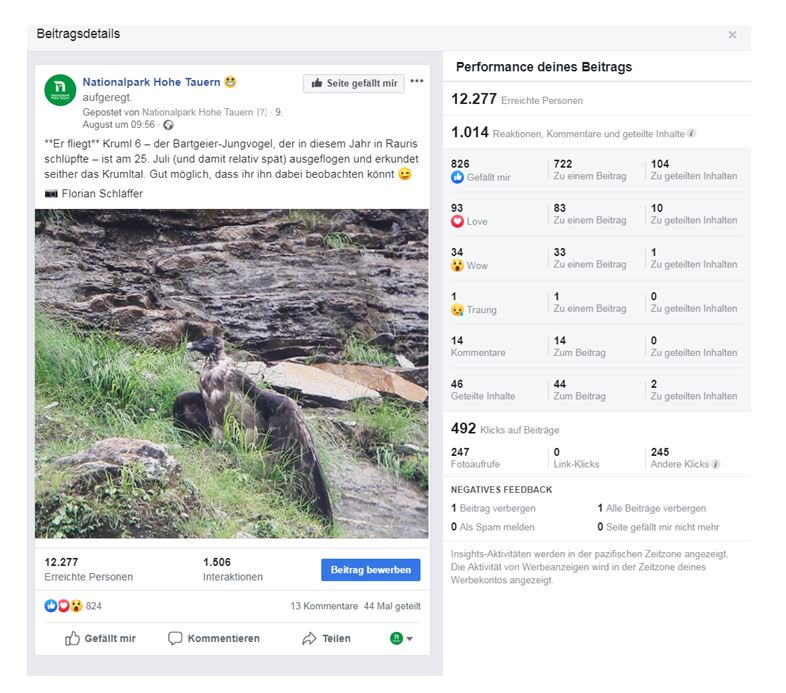Click the Traurig emoji icon in performance panel

457,309
